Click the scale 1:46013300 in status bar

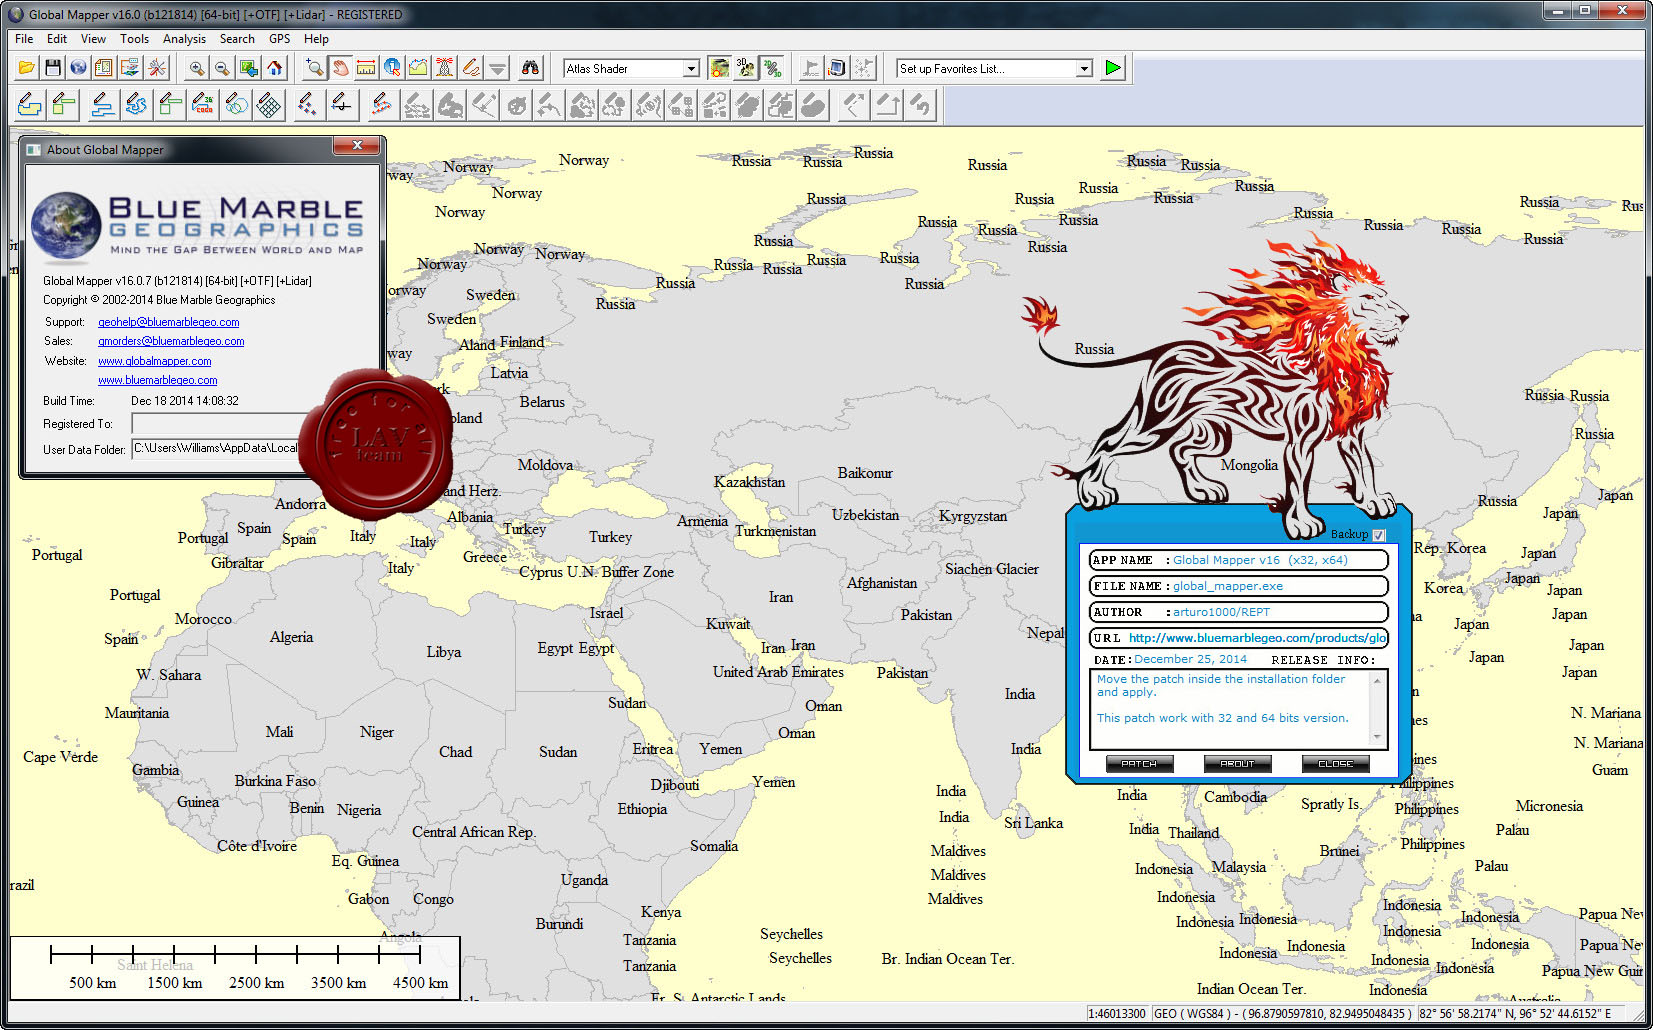tap(1117, 1014)
